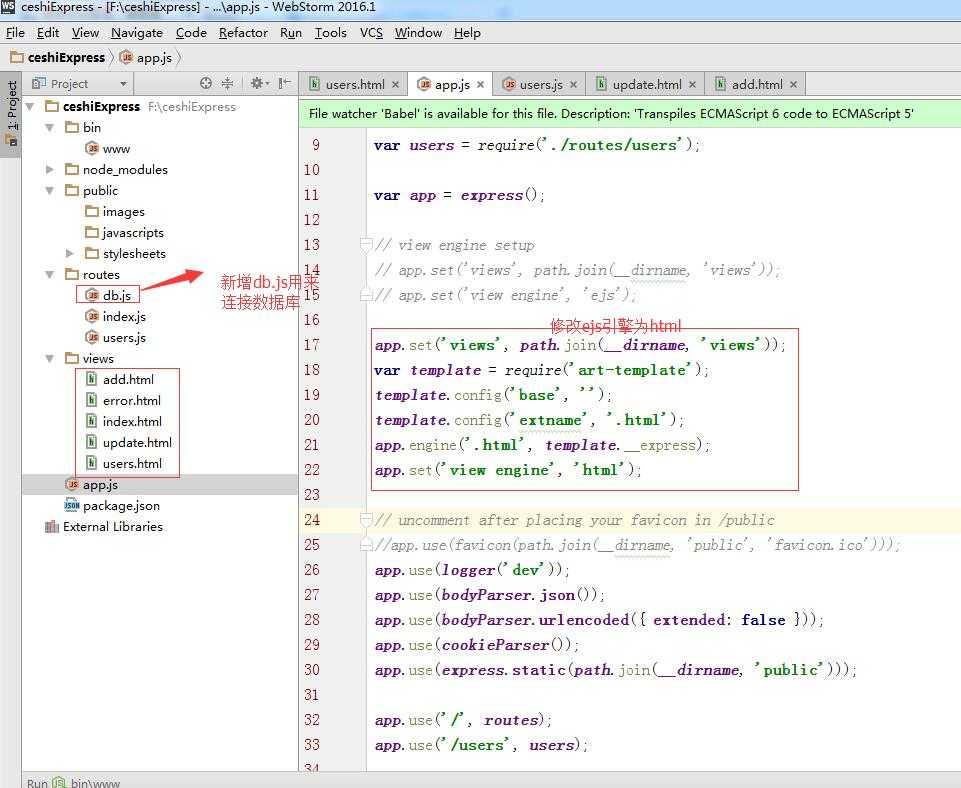Switch to the users.html editor tab
This screenshot has width=961, height=788.
coord(355,85)
